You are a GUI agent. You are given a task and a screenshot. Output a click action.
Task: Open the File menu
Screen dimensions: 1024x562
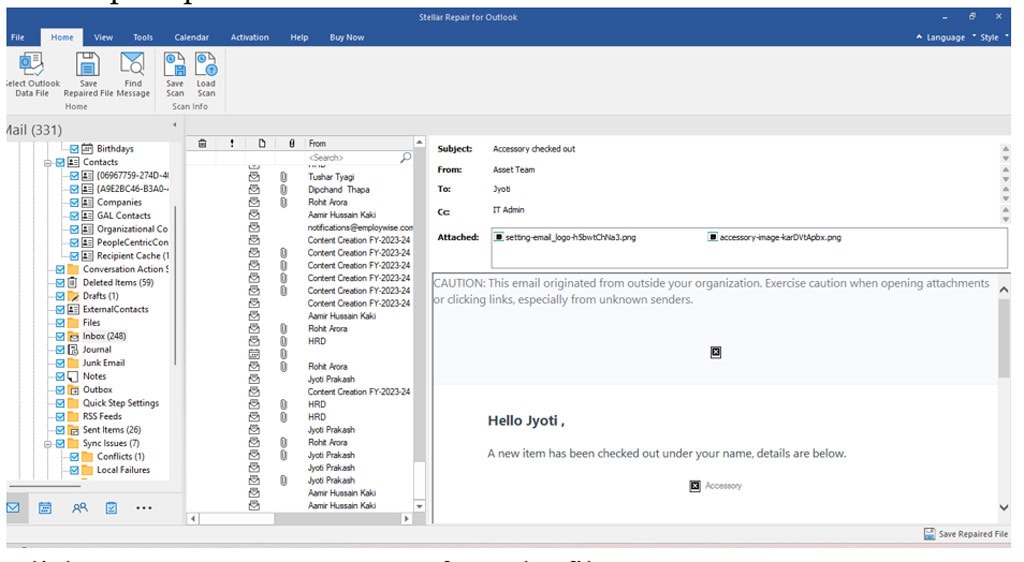(18, 37)
